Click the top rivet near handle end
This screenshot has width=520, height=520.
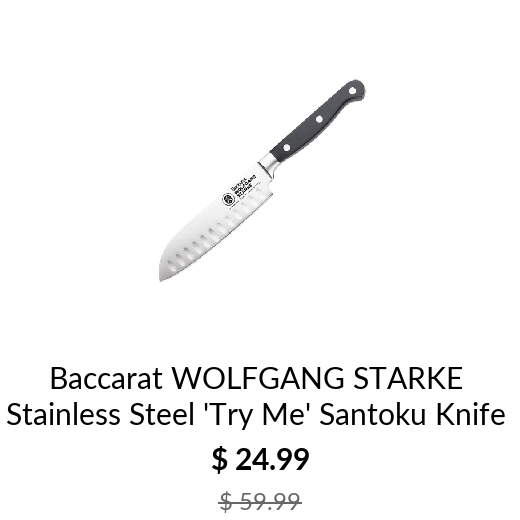click(352, 90)
